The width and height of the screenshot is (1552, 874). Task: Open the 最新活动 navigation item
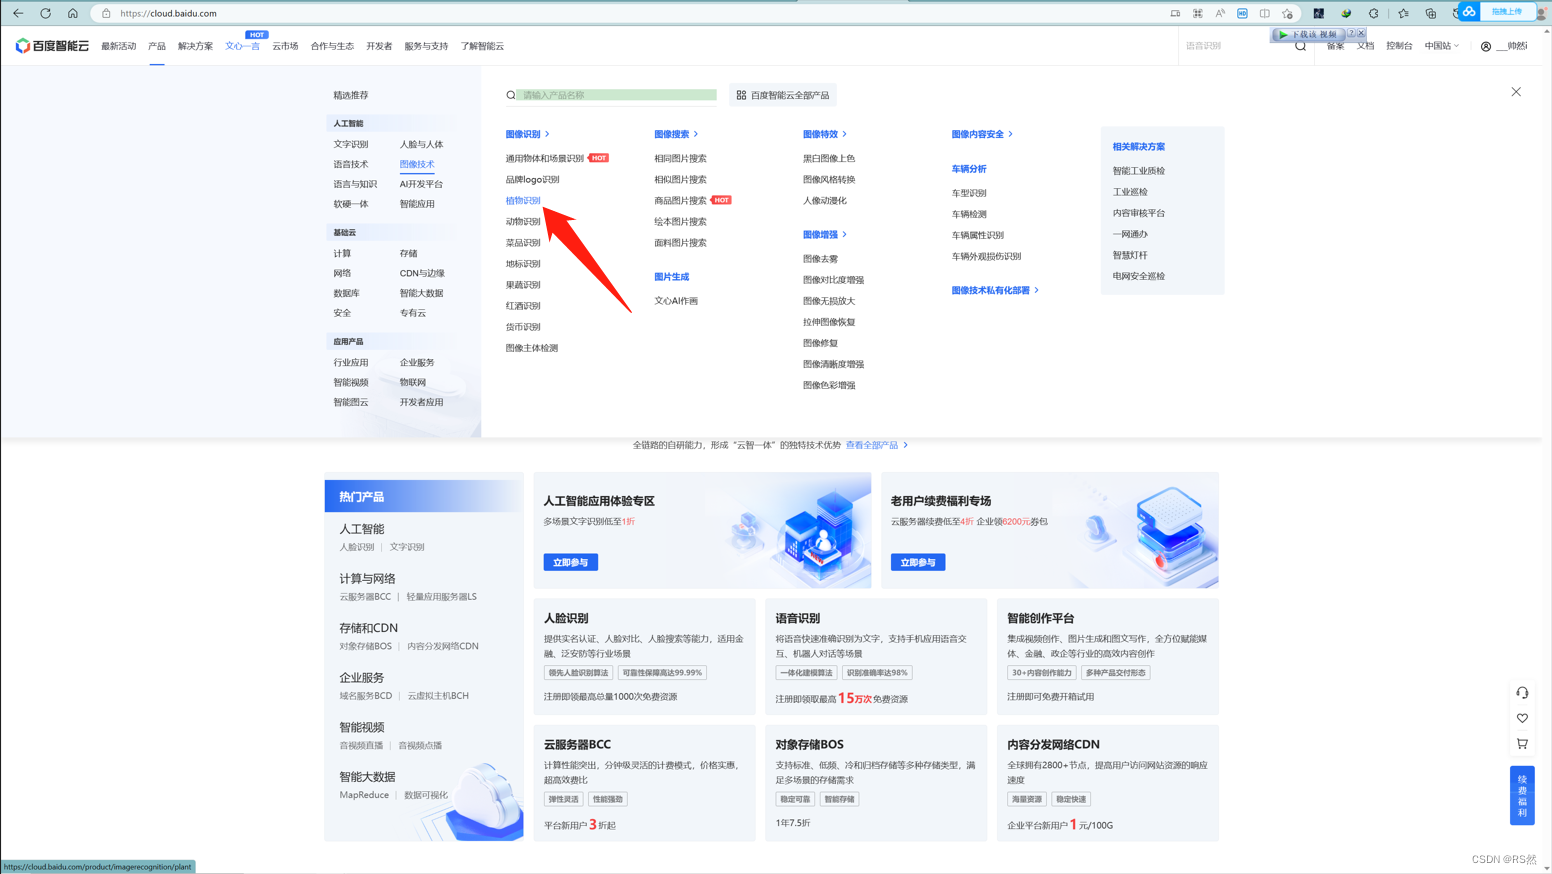(118, 46)
